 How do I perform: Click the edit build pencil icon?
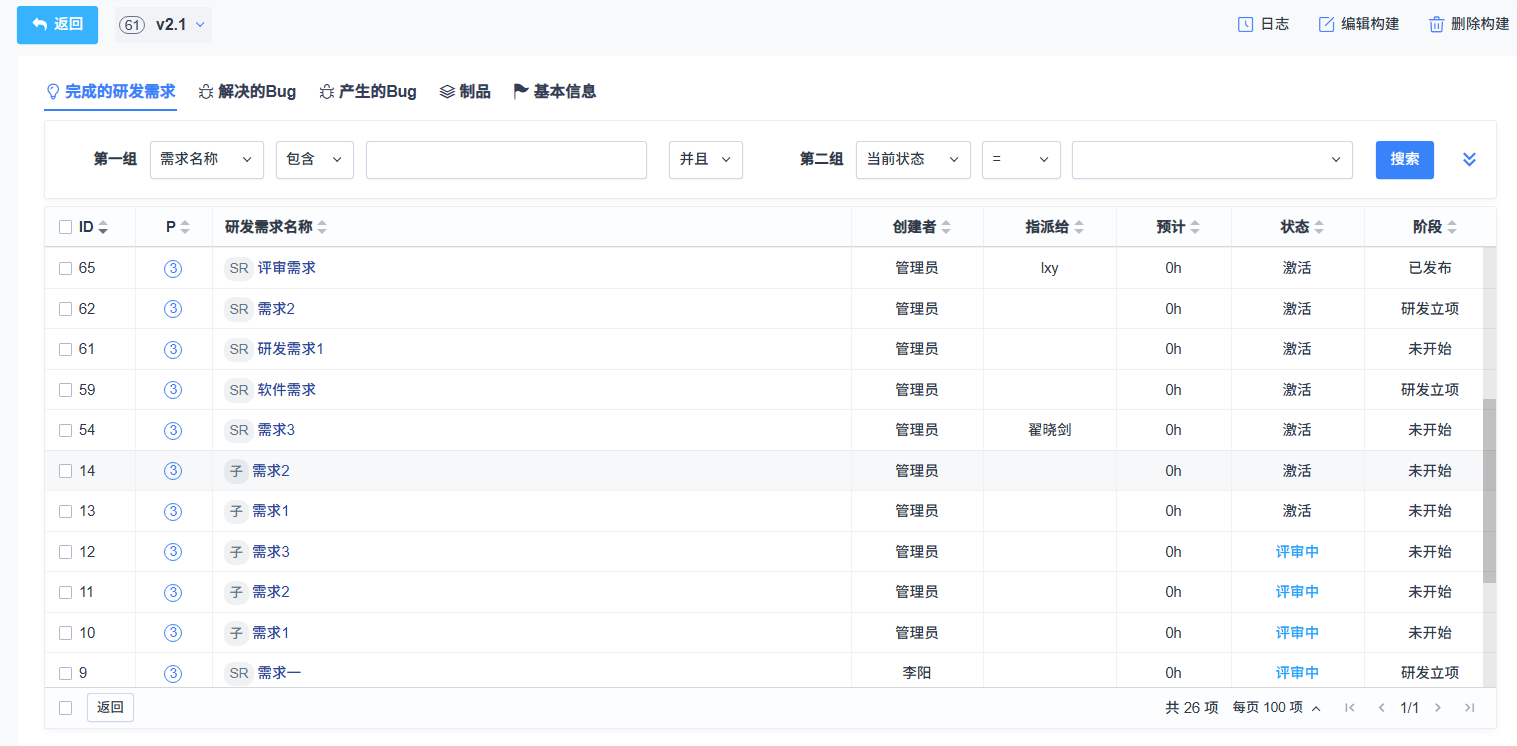1326,24
